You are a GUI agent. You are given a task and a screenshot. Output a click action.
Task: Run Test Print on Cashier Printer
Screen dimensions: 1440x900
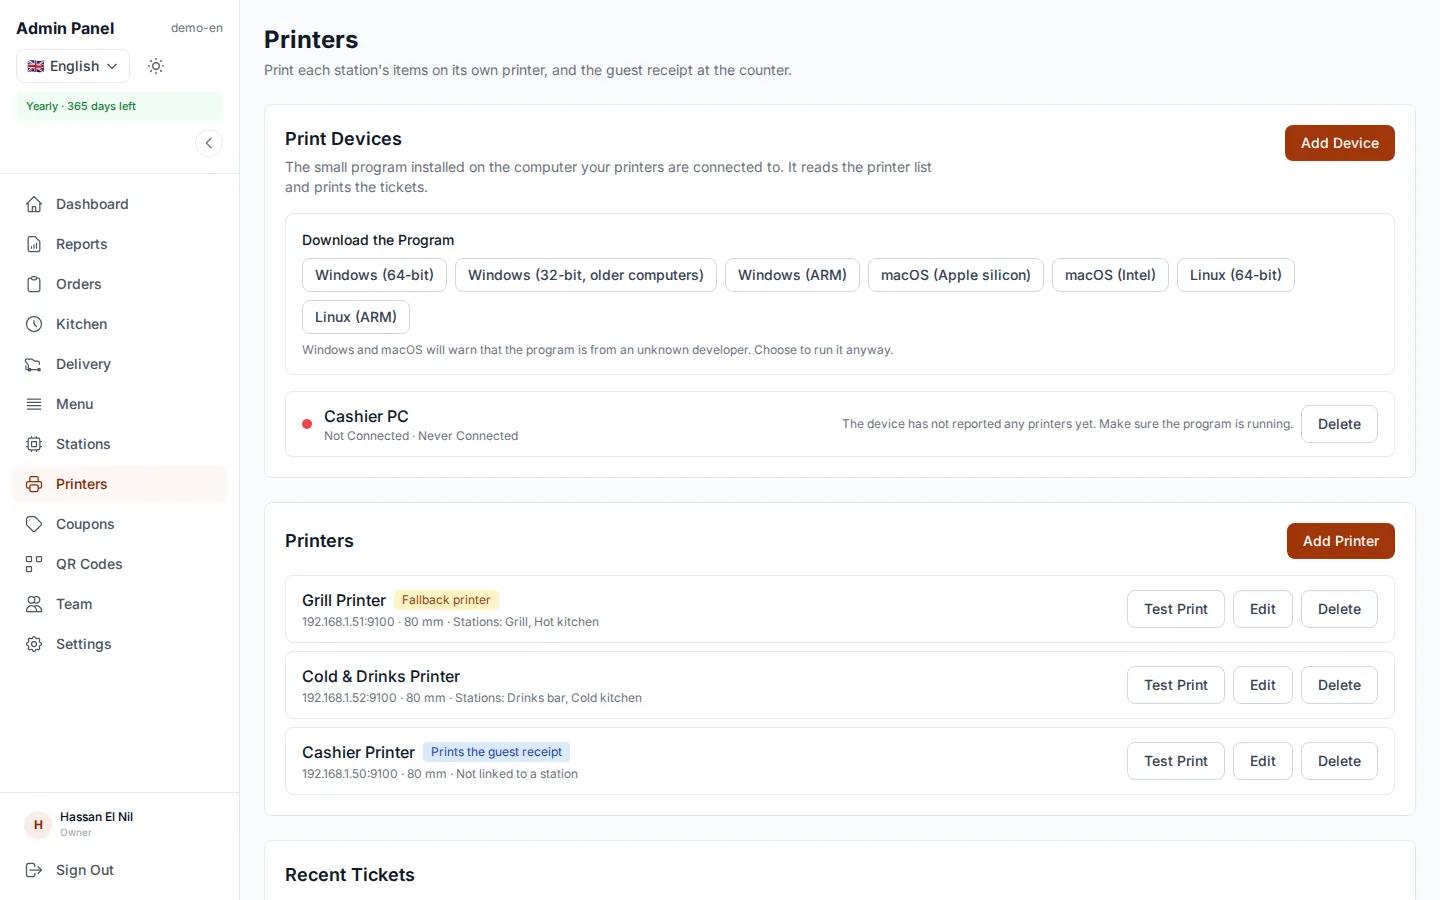(x=1176, y=761)
